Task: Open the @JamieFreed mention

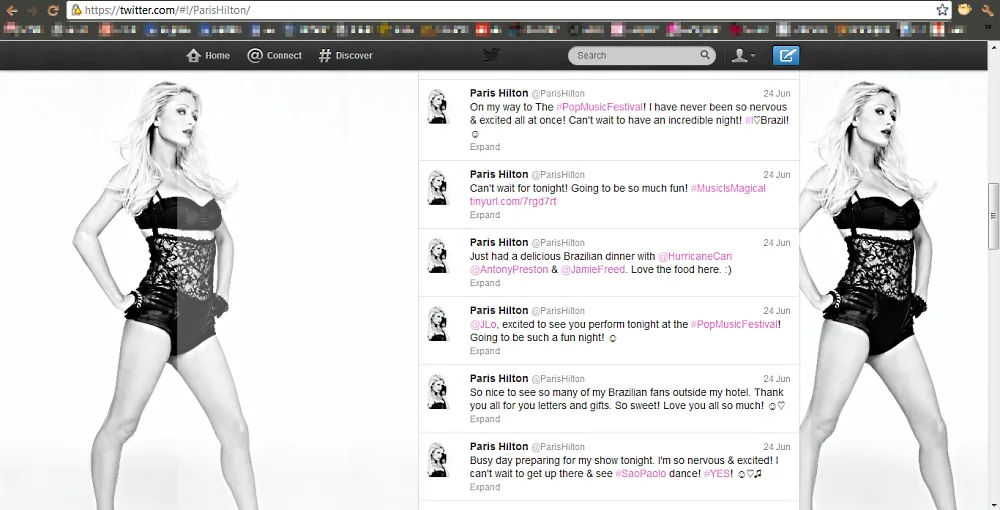Action: click(593, 270)
